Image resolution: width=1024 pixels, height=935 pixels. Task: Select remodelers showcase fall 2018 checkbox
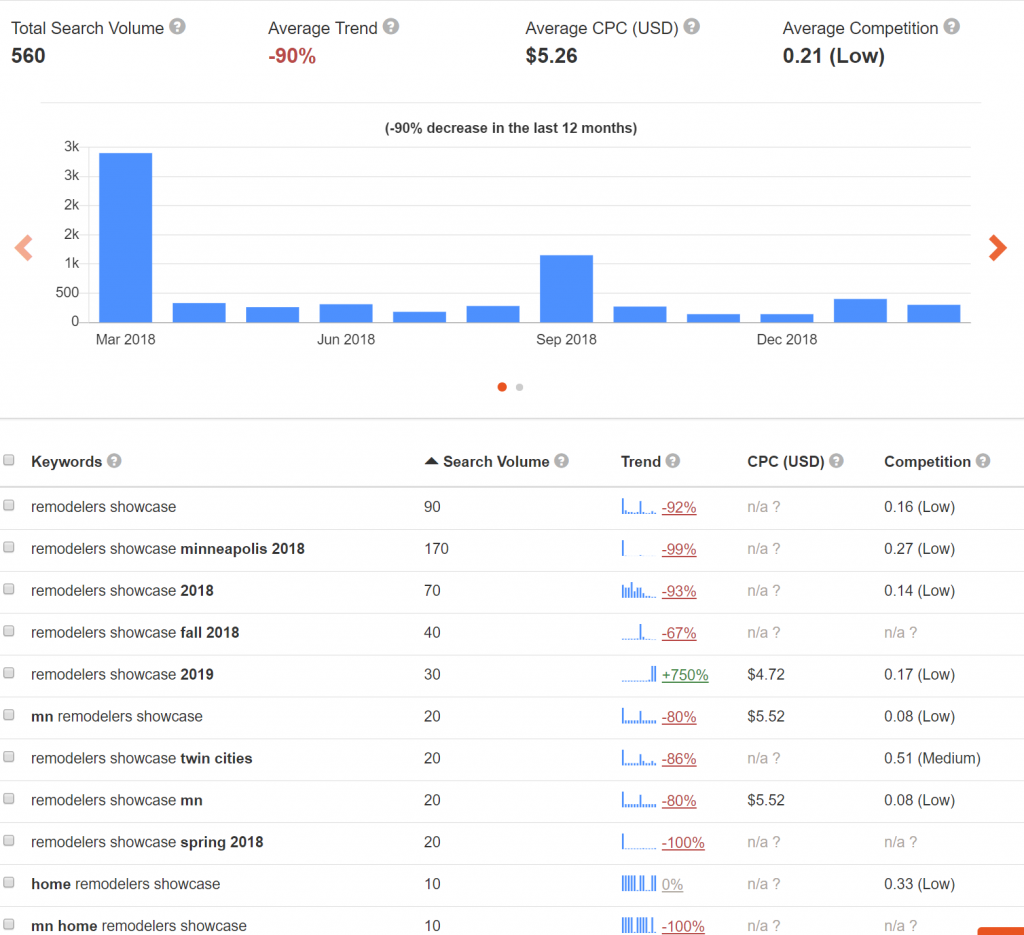[9, 631]
